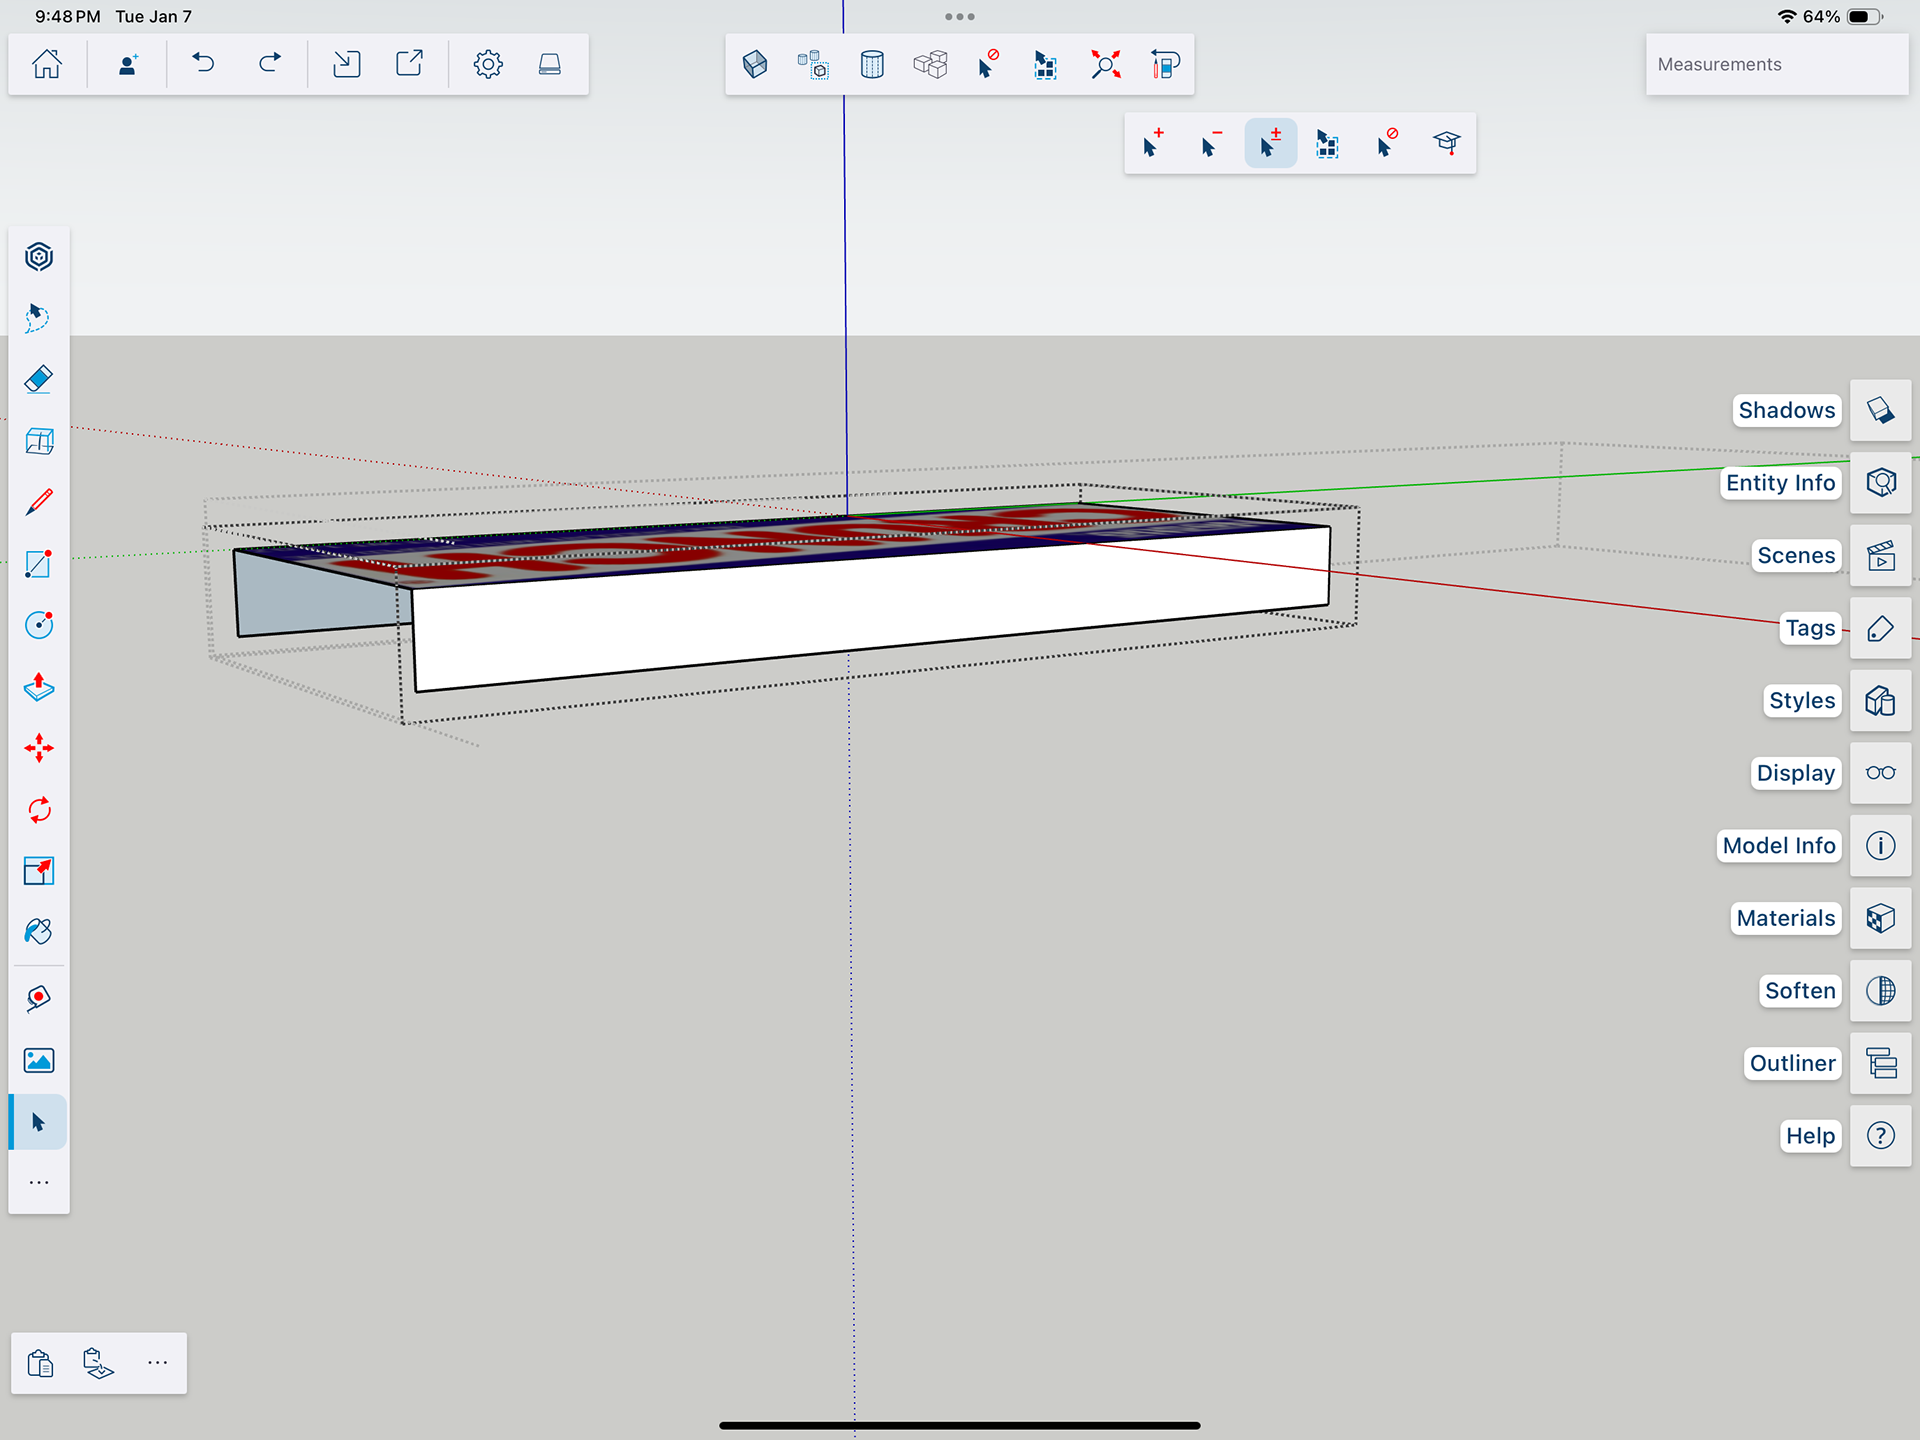
Task: Click the Outliner label button
Action: tap(1792, 1063)
